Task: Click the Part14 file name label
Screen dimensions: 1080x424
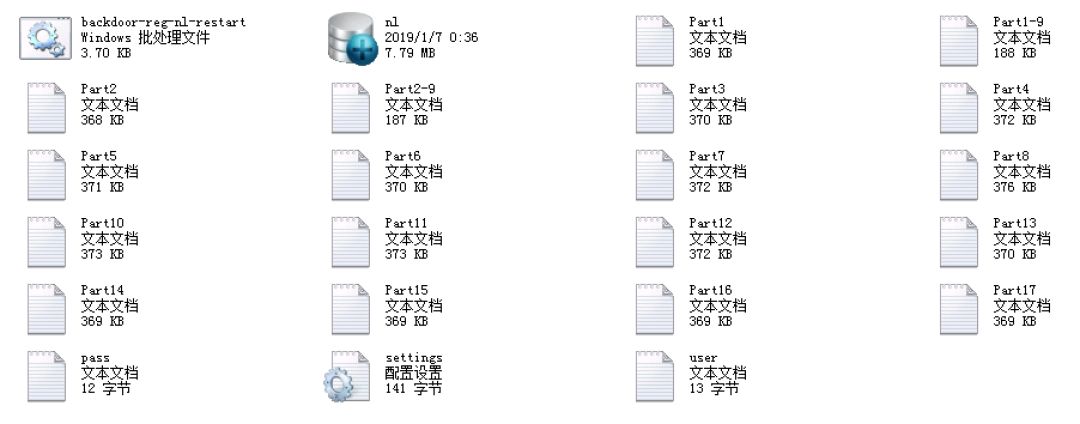Action: [x=103, y=290]
